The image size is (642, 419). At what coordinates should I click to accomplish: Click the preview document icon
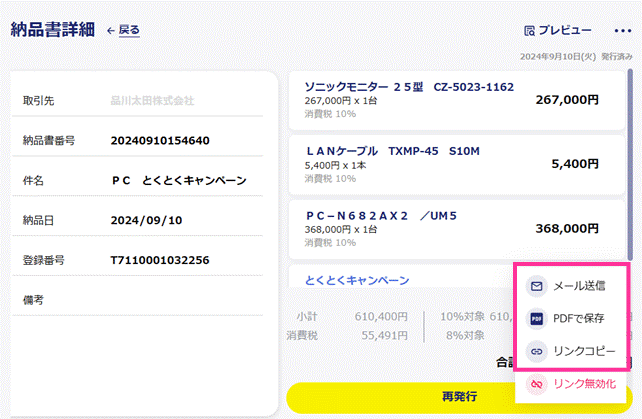529,31
